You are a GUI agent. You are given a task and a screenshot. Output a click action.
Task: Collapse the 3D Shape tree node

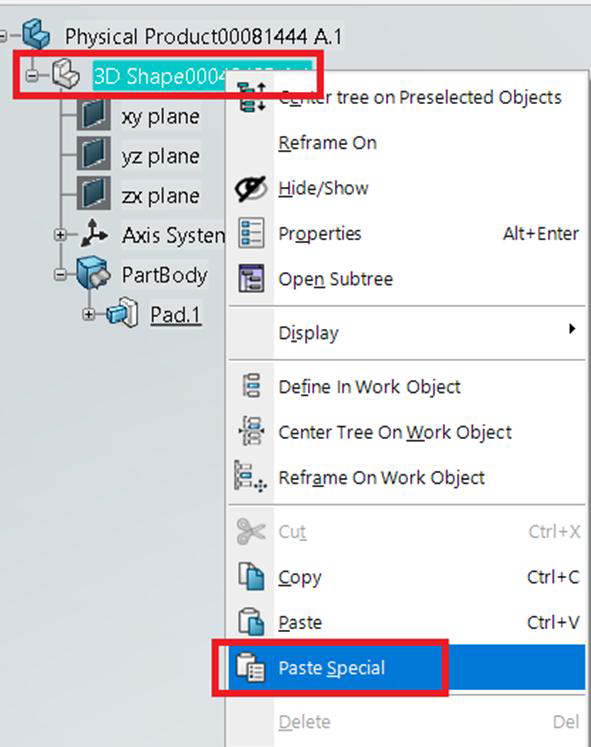tap(32, 75)
